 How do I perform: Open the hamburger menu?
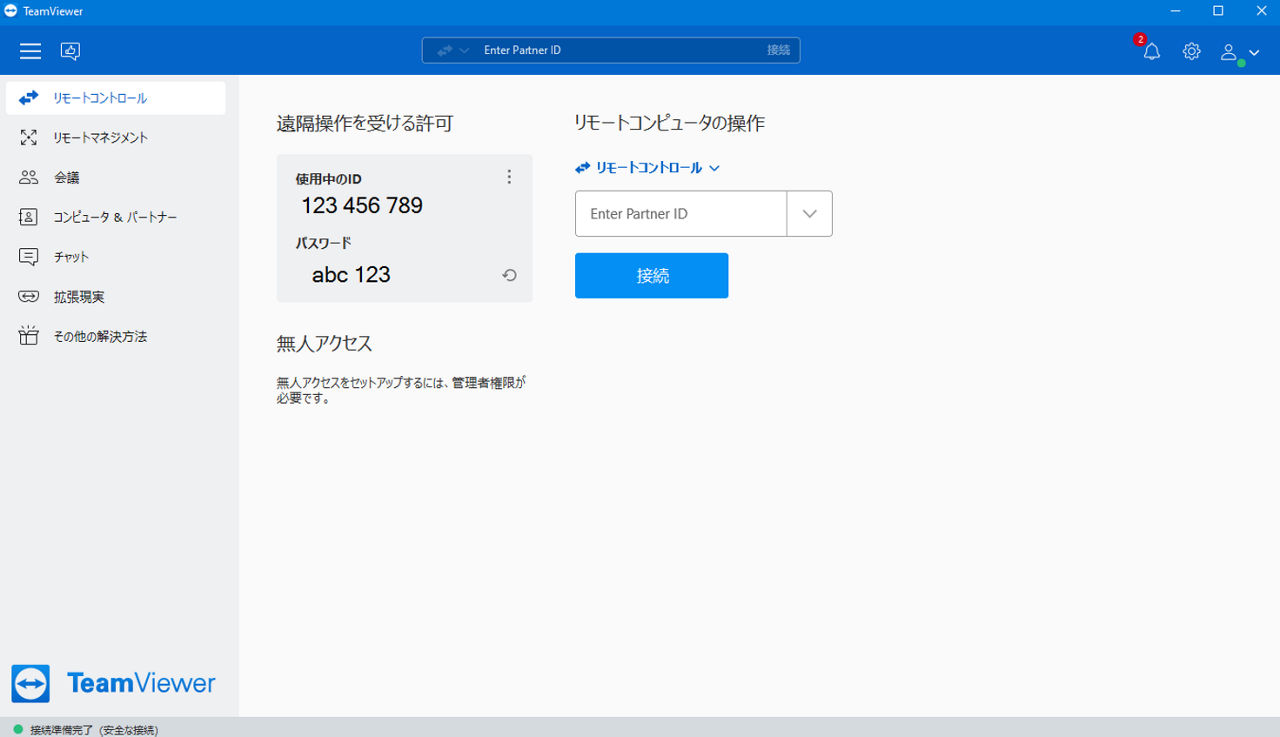click(x=30, y=51)
